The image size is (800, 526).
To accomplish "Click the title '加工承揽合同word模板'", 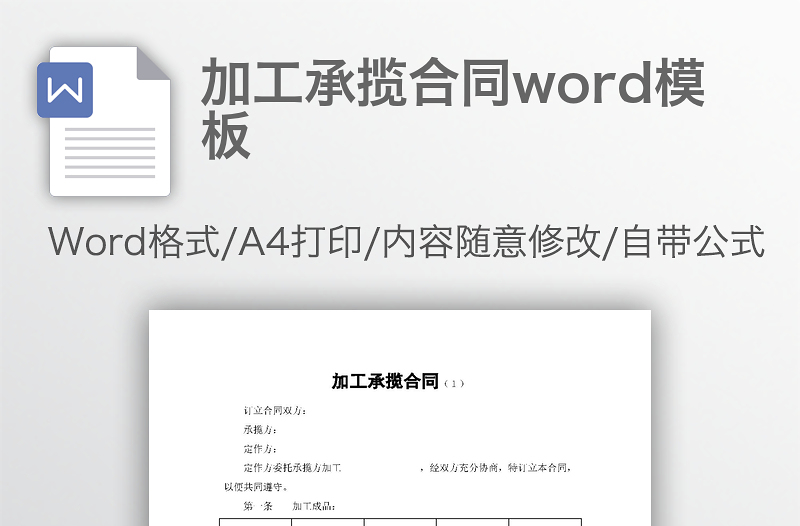I will coord(453,109).
